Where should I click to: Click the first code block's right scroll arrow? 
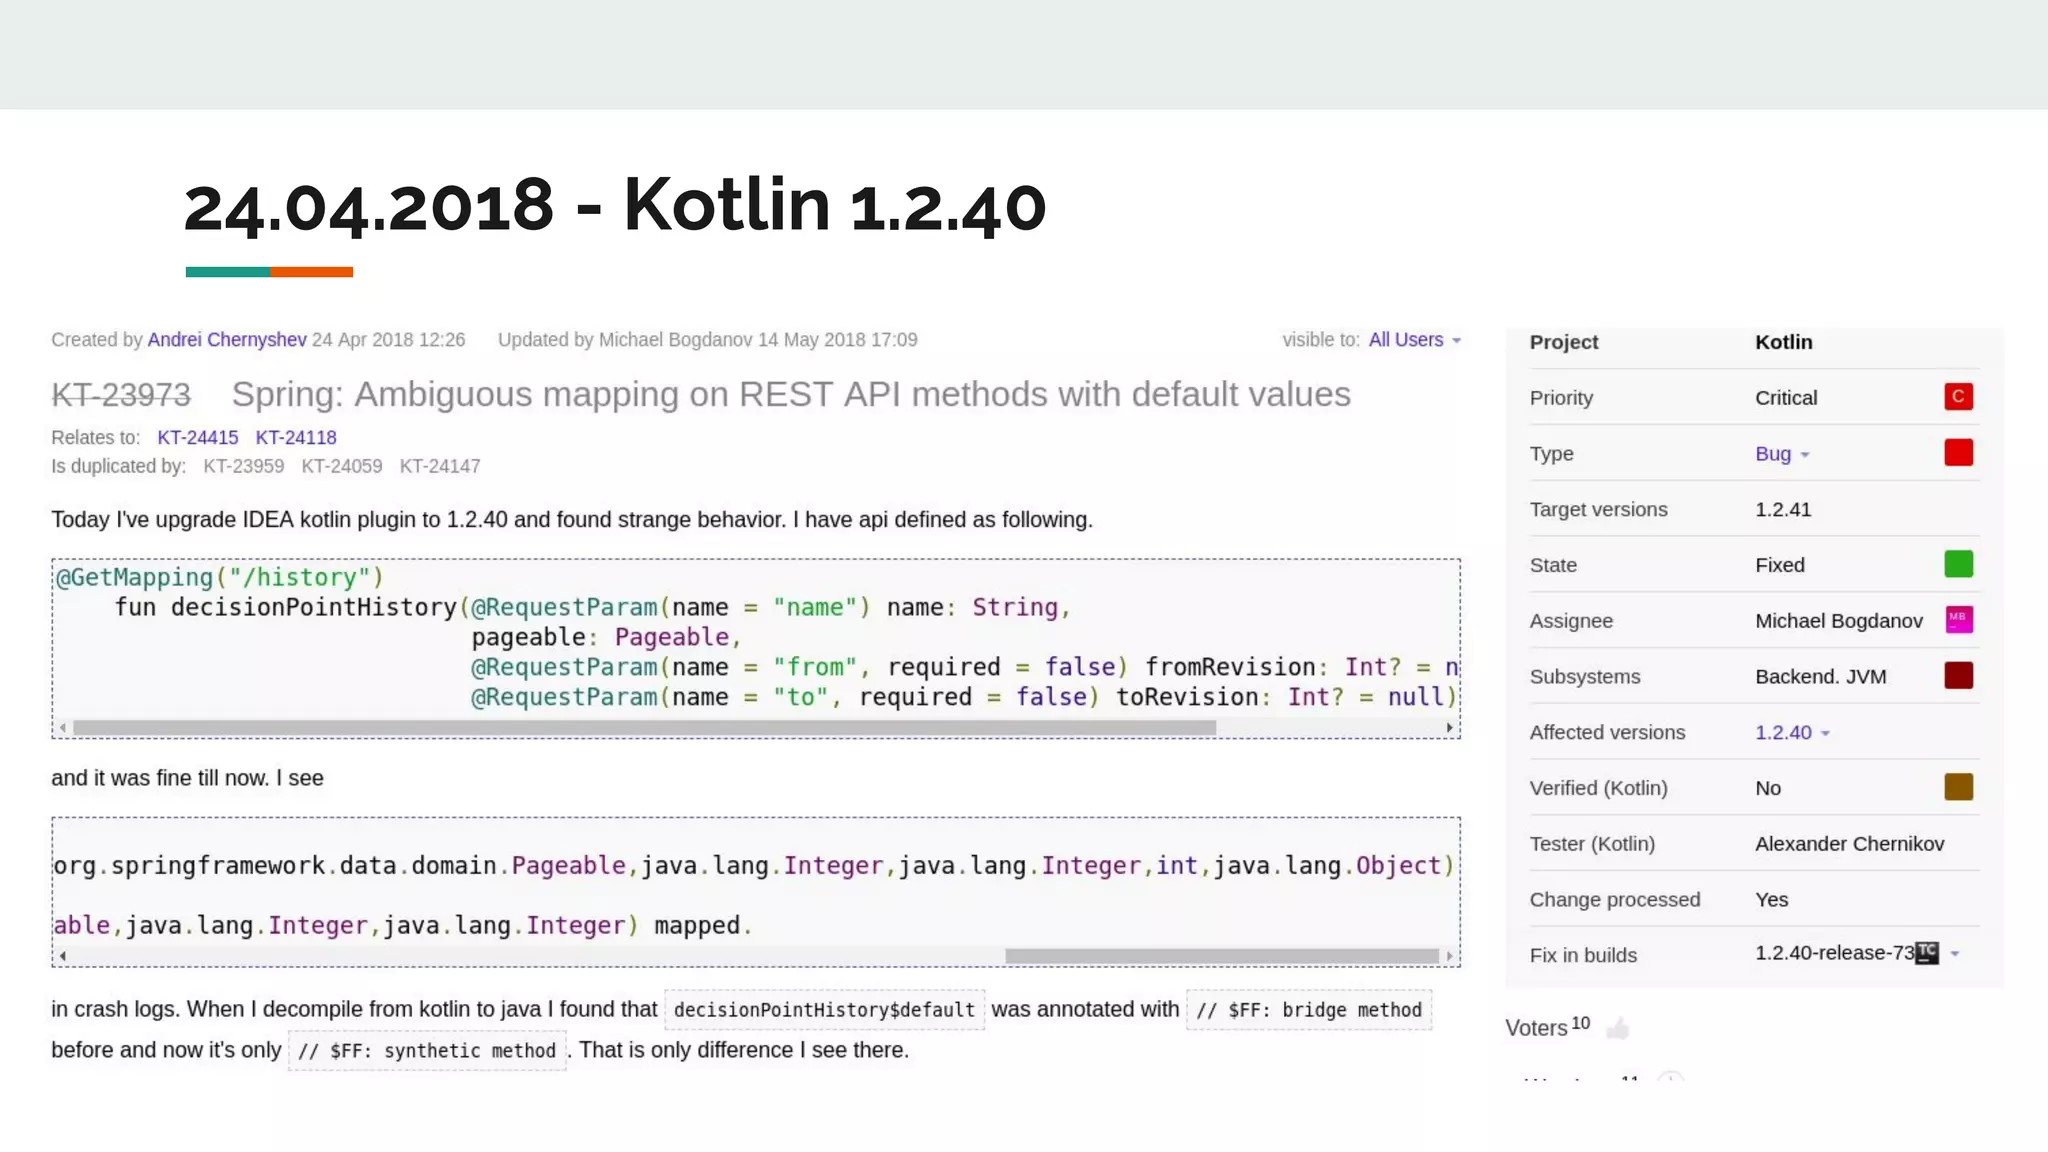[1449, 728]
